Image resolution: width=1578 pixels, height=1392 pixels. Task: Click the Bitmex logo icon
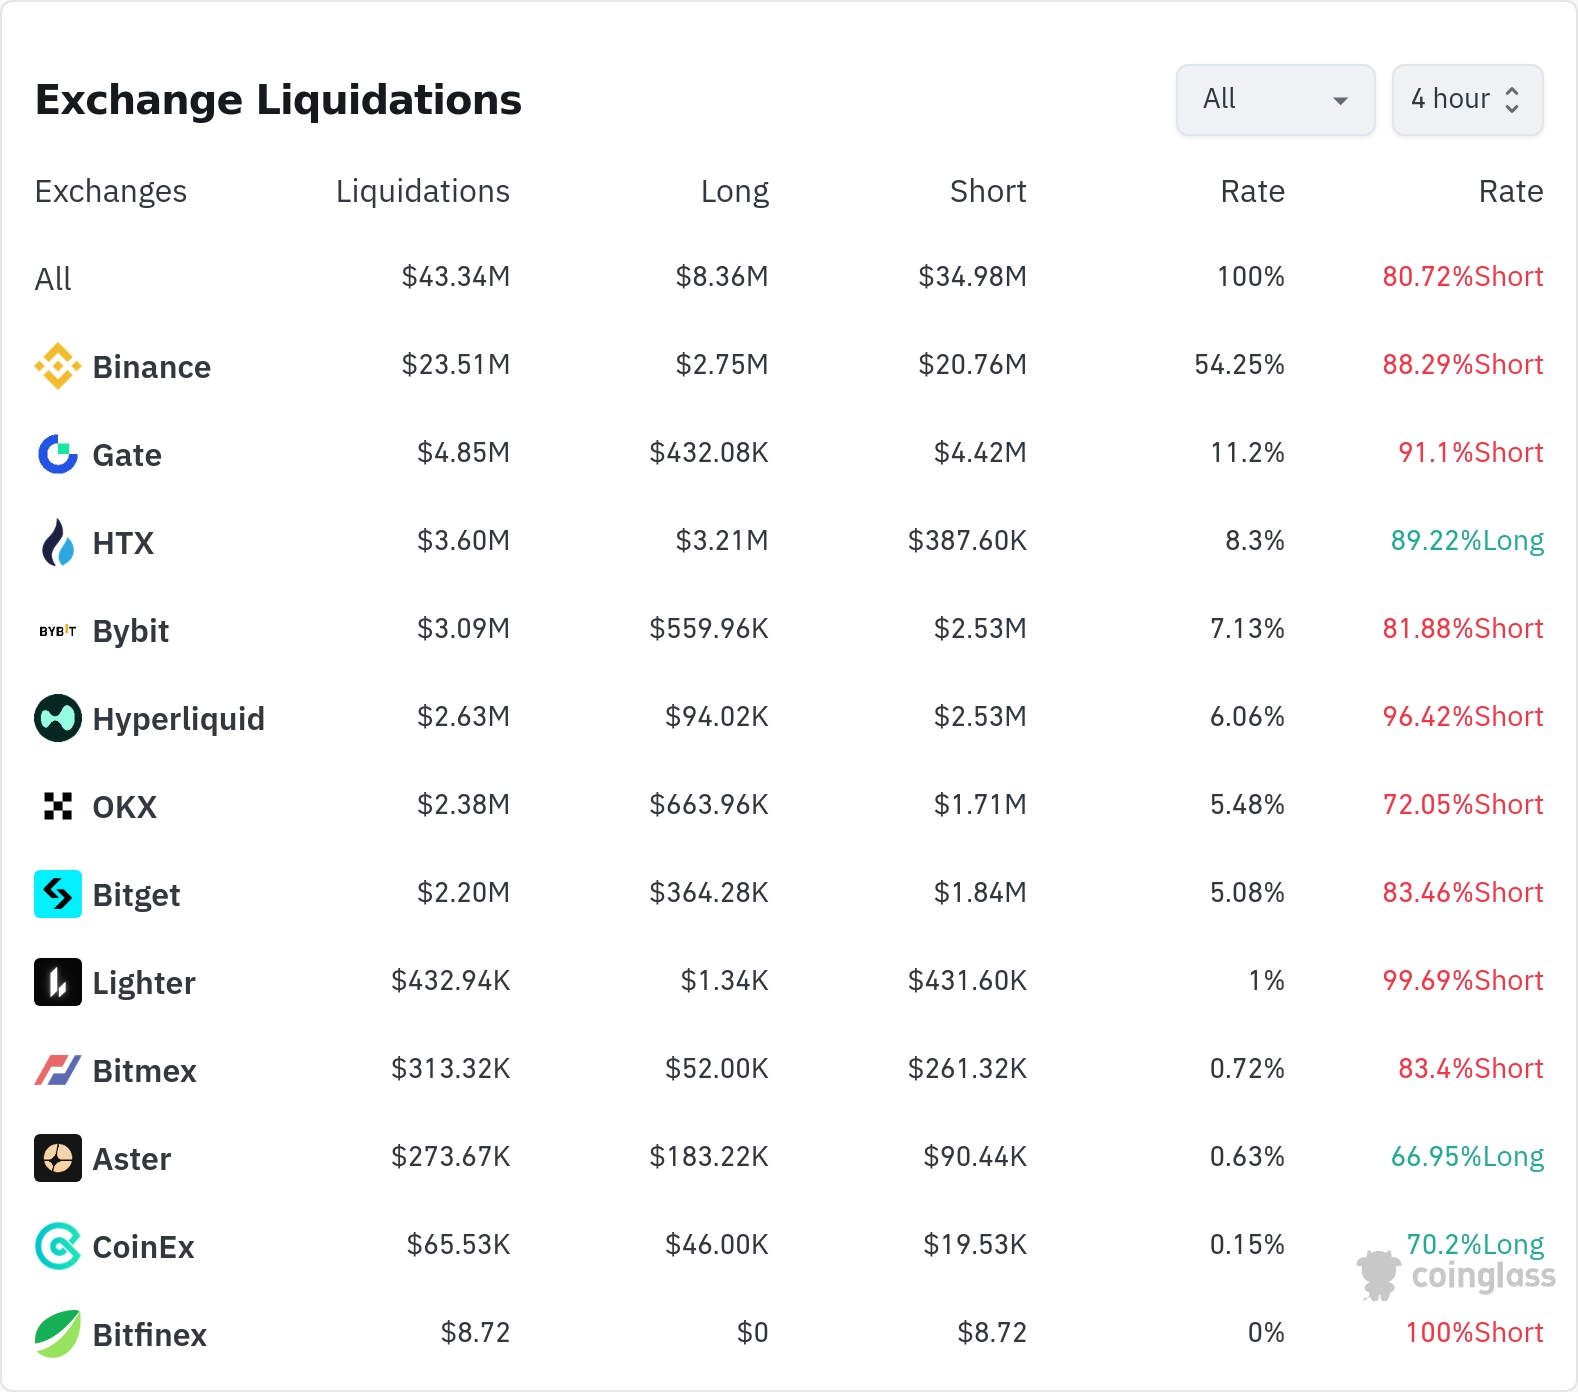tap(58, 1070)
